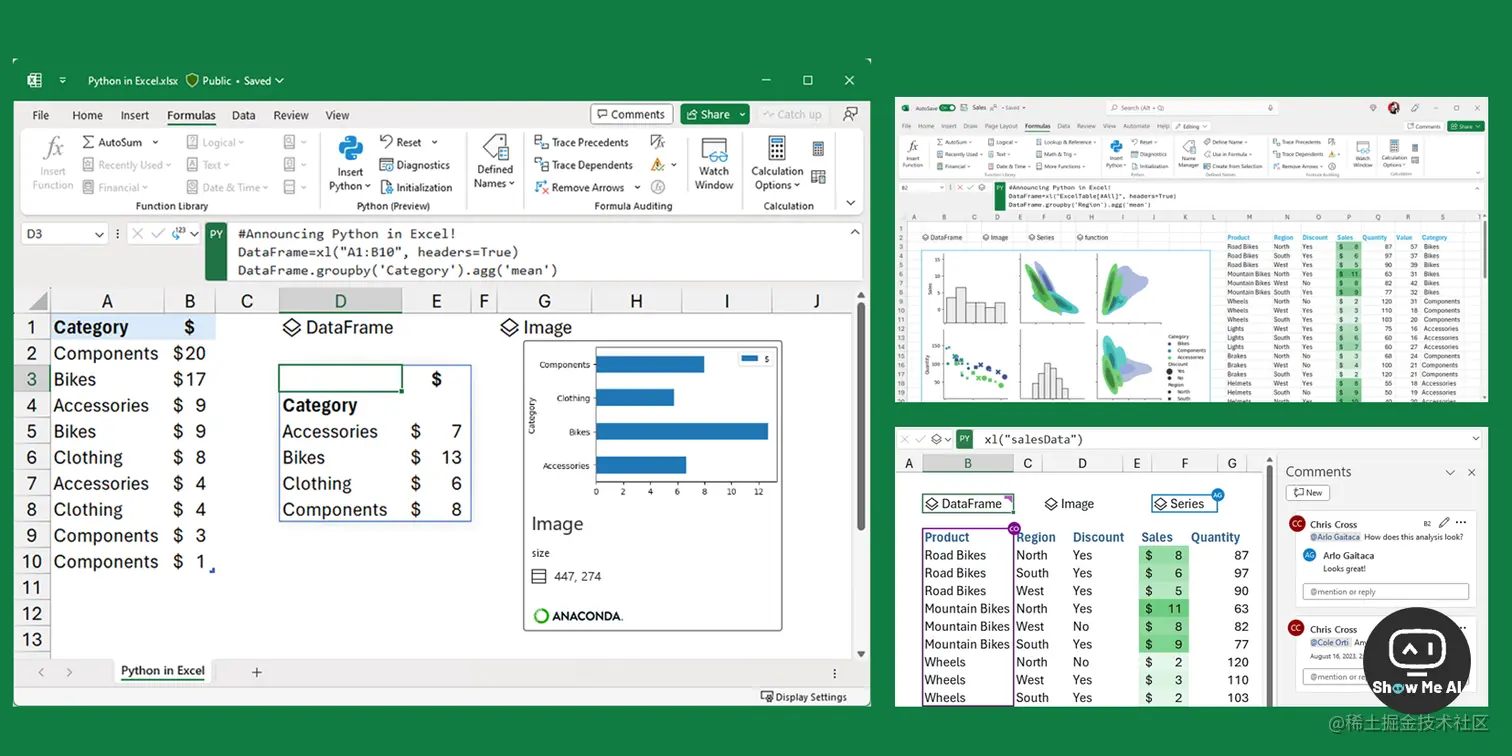Click Remove Arrows in Python in Excel.xlsx window
The image size is (1512, 756).
coord(579,187)
